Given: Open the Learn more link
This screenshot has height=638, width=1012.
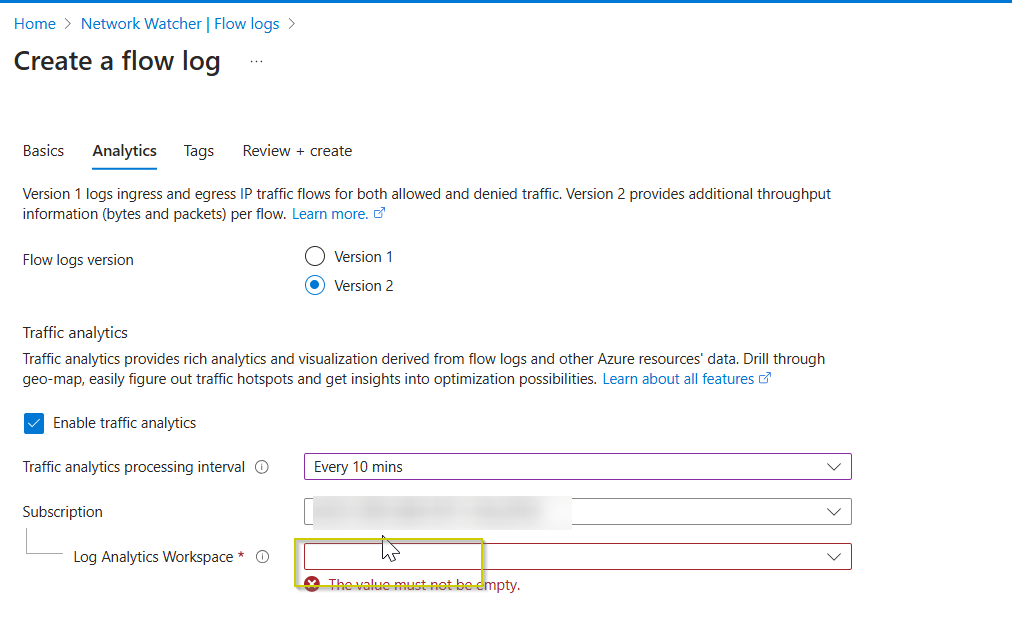Looking at the screenshot, I should pos(329,214).
